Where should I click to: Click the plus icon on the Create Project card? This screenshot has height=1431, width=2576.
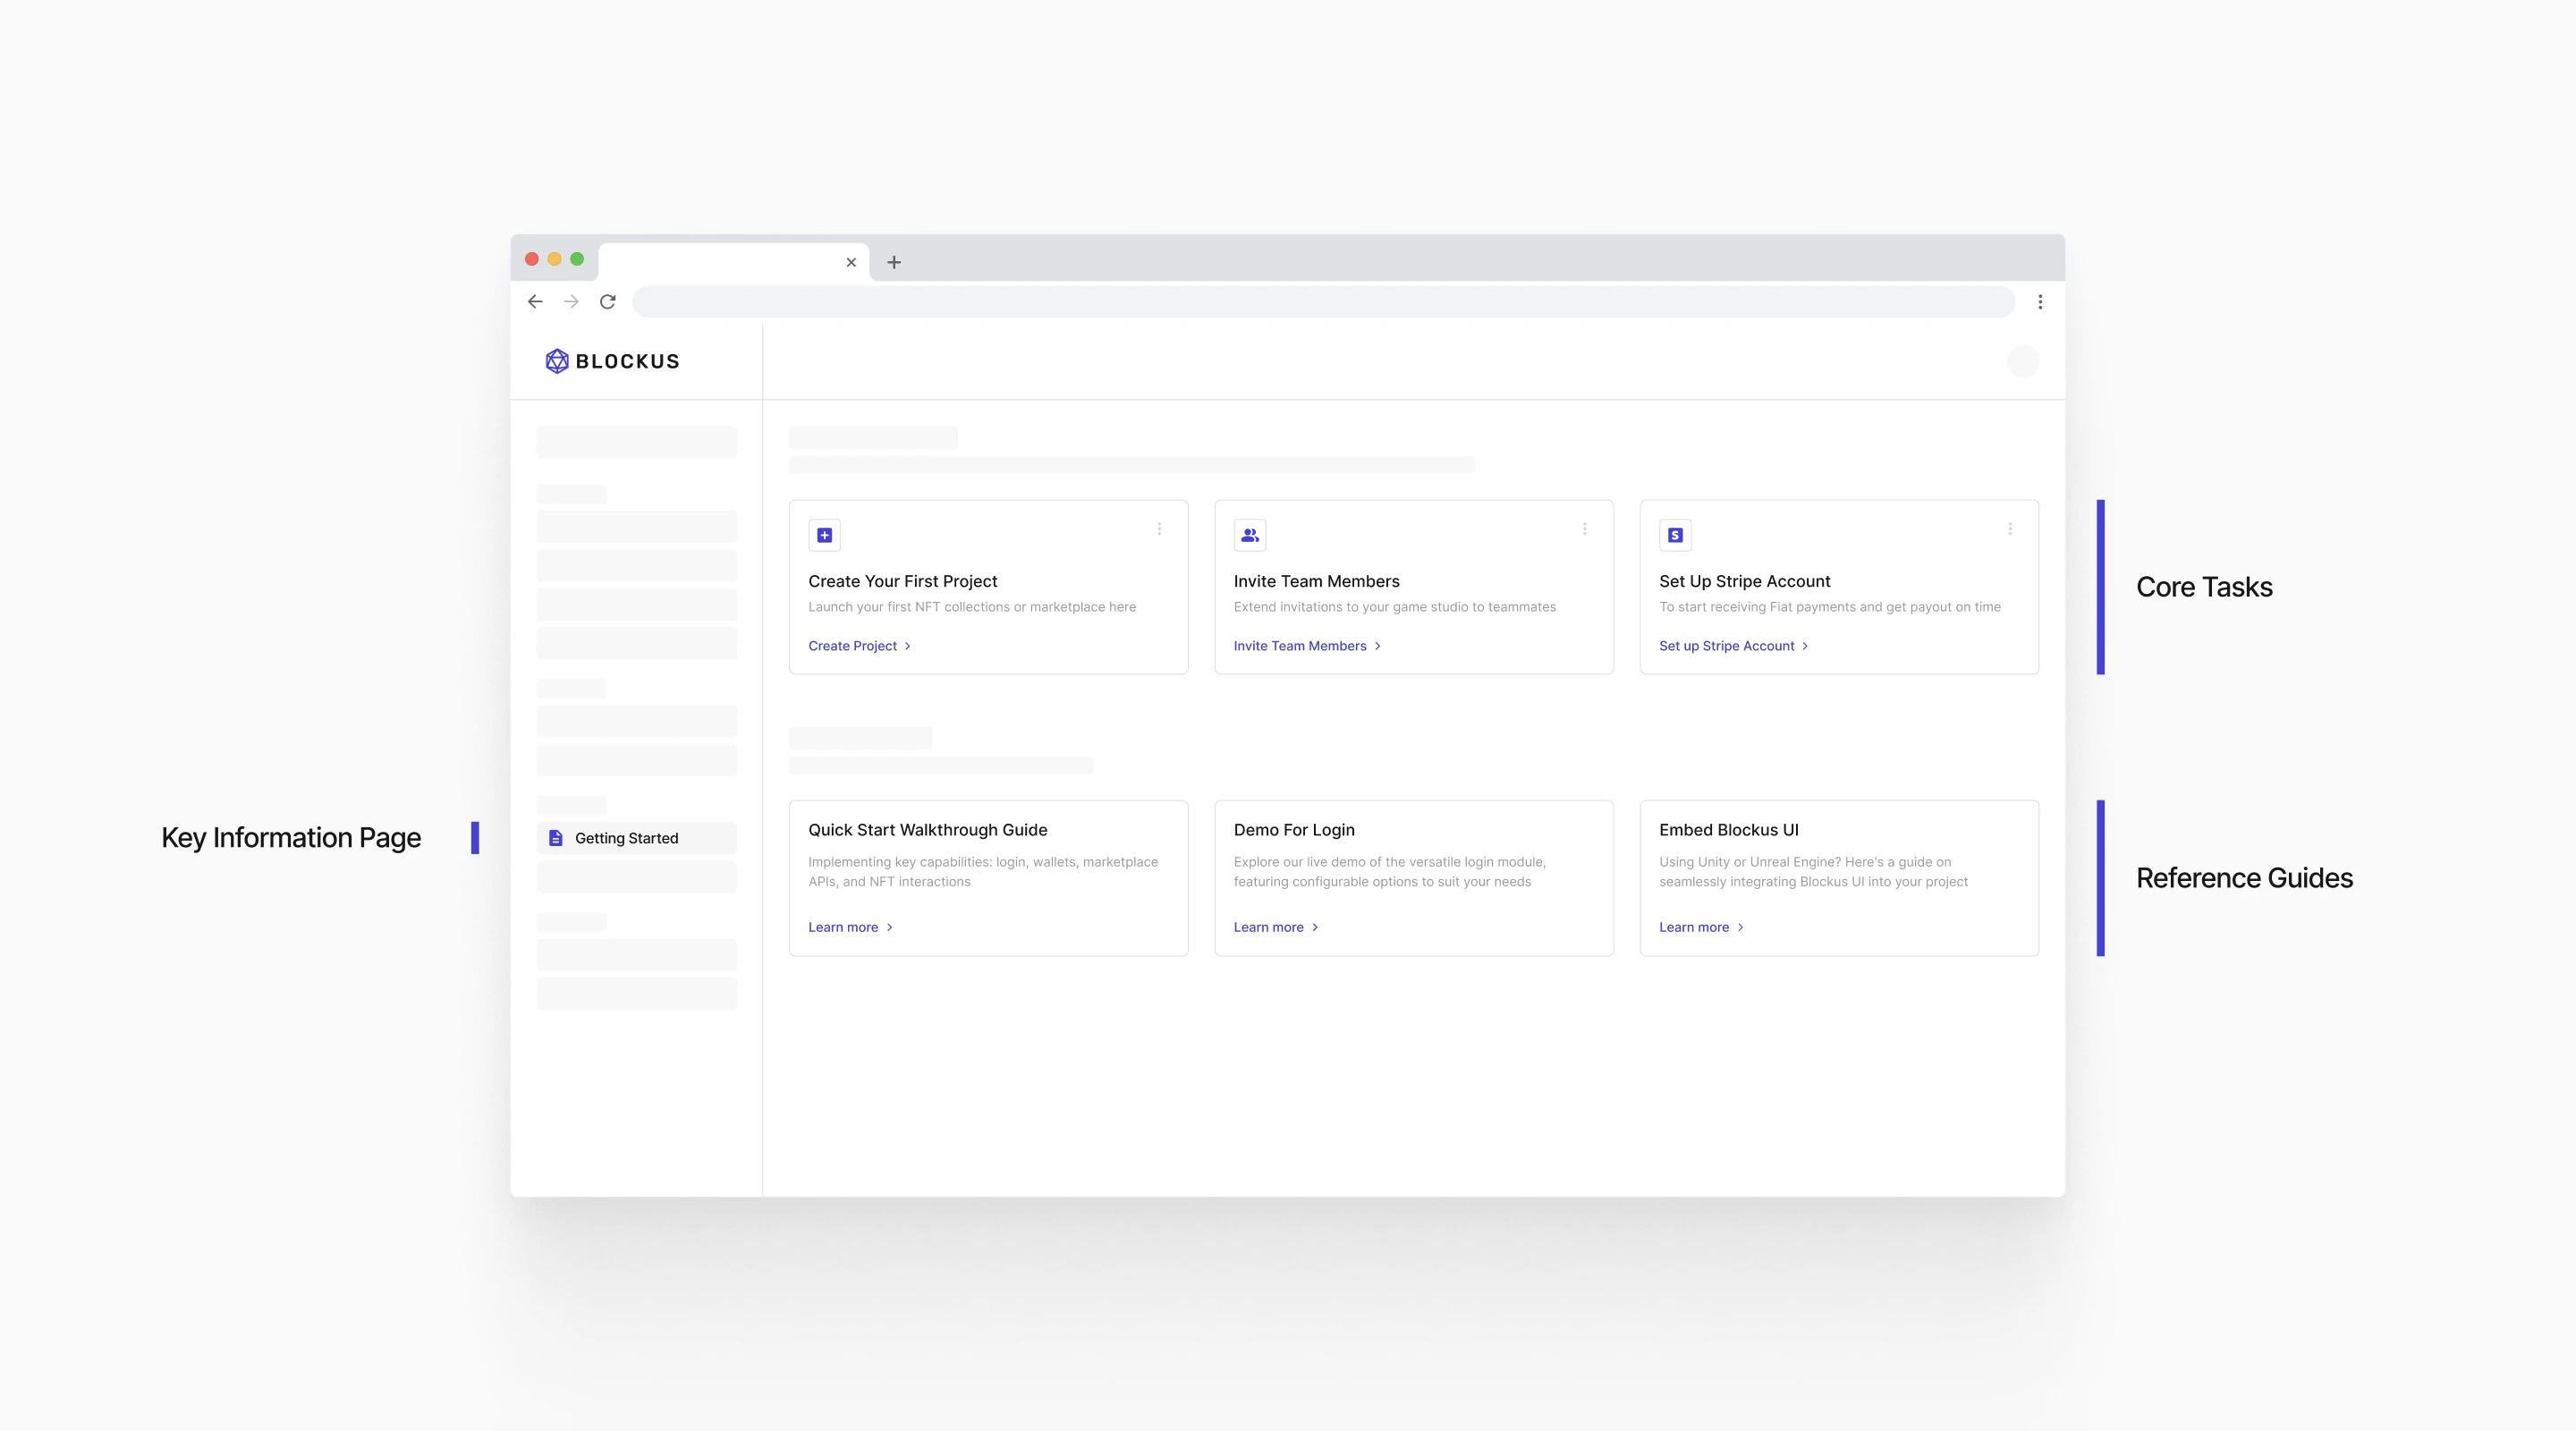[x=824, y=535]
